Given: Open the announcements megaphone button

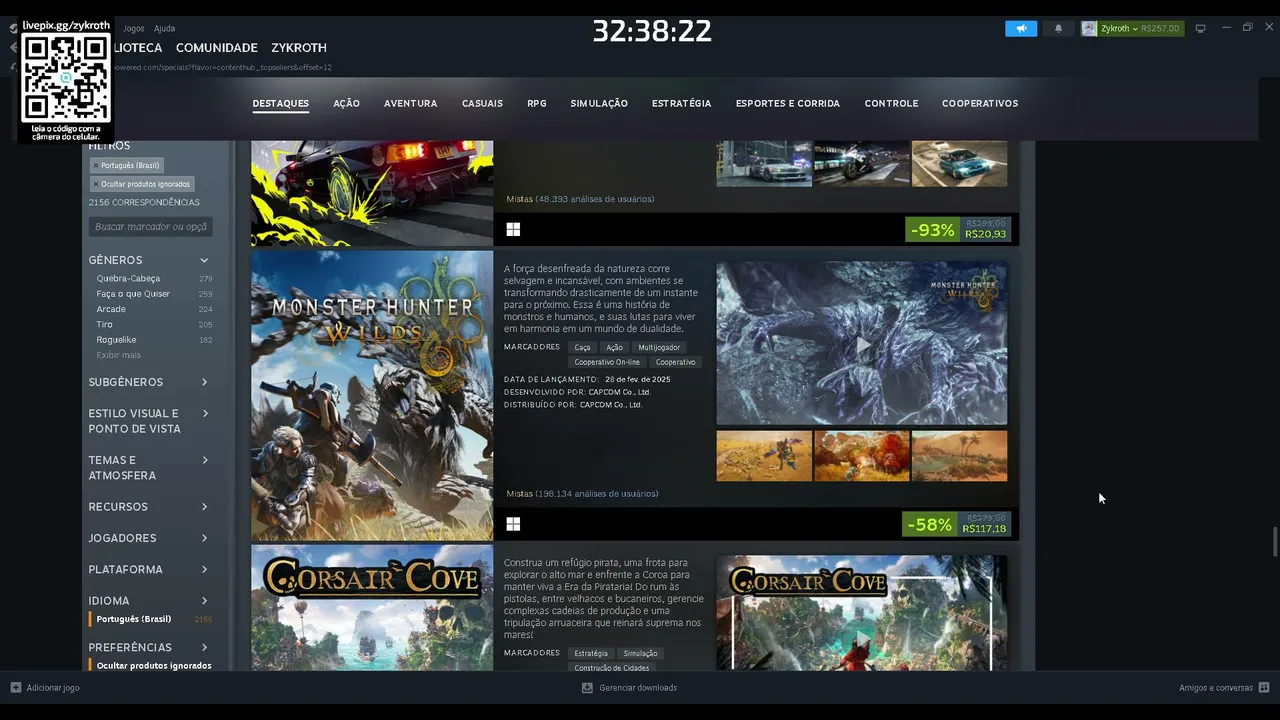Looking at the screenshot, I should (x=1021, y=28).
